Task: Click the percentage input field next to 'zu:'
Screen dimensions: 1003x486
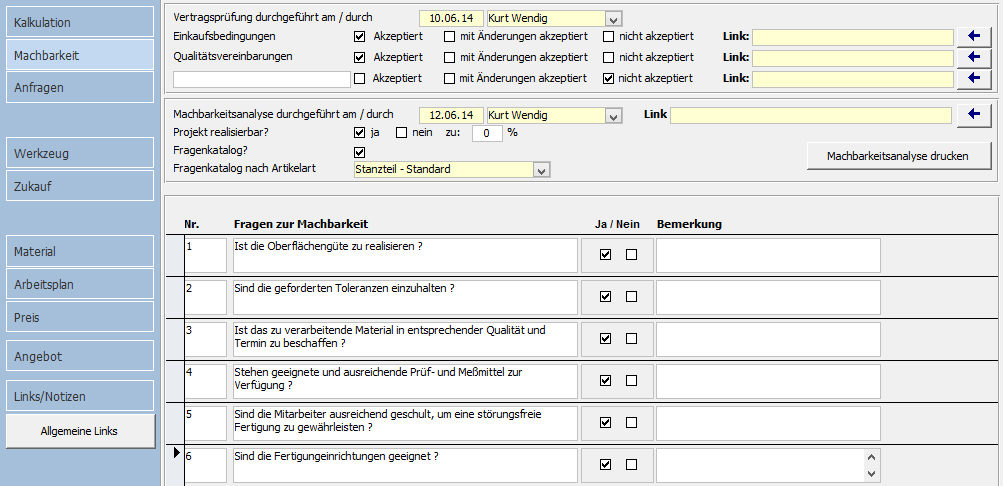Action: 486,132
